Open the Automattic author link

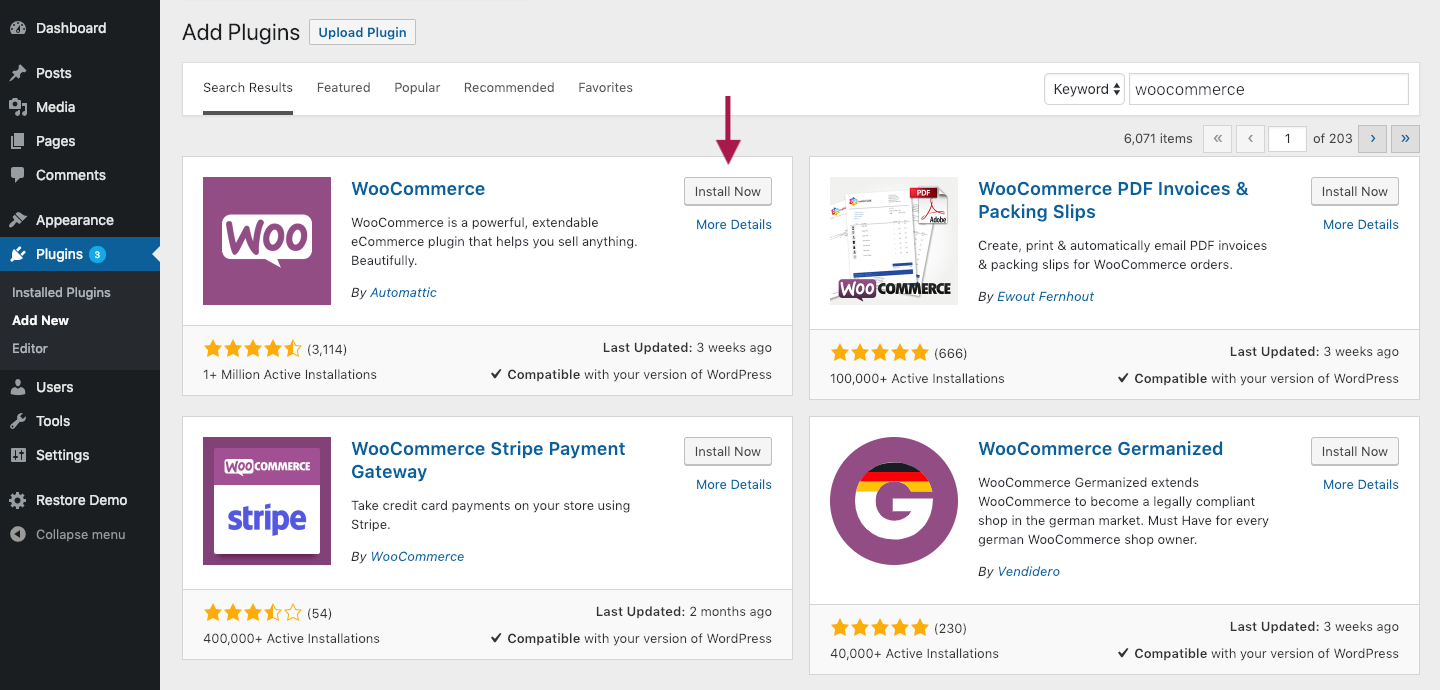coord(403,293)
